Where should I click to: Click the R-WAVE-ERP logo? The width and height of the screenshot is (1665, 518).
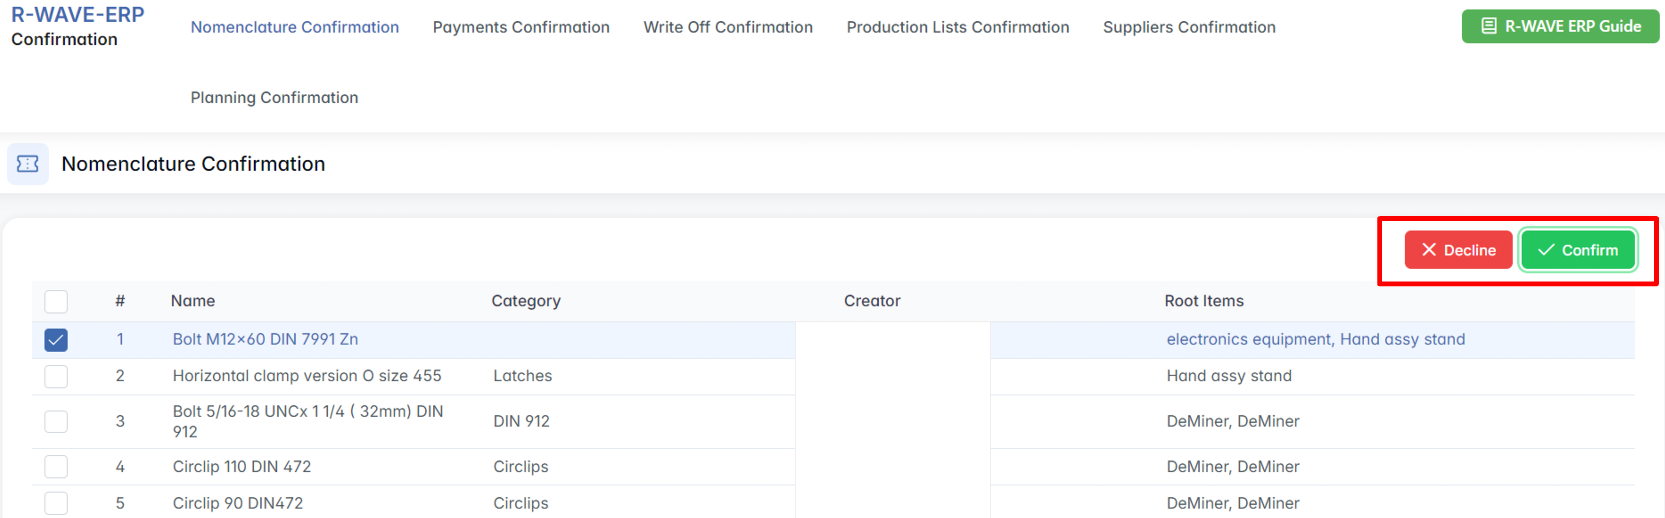coord(77,15)
